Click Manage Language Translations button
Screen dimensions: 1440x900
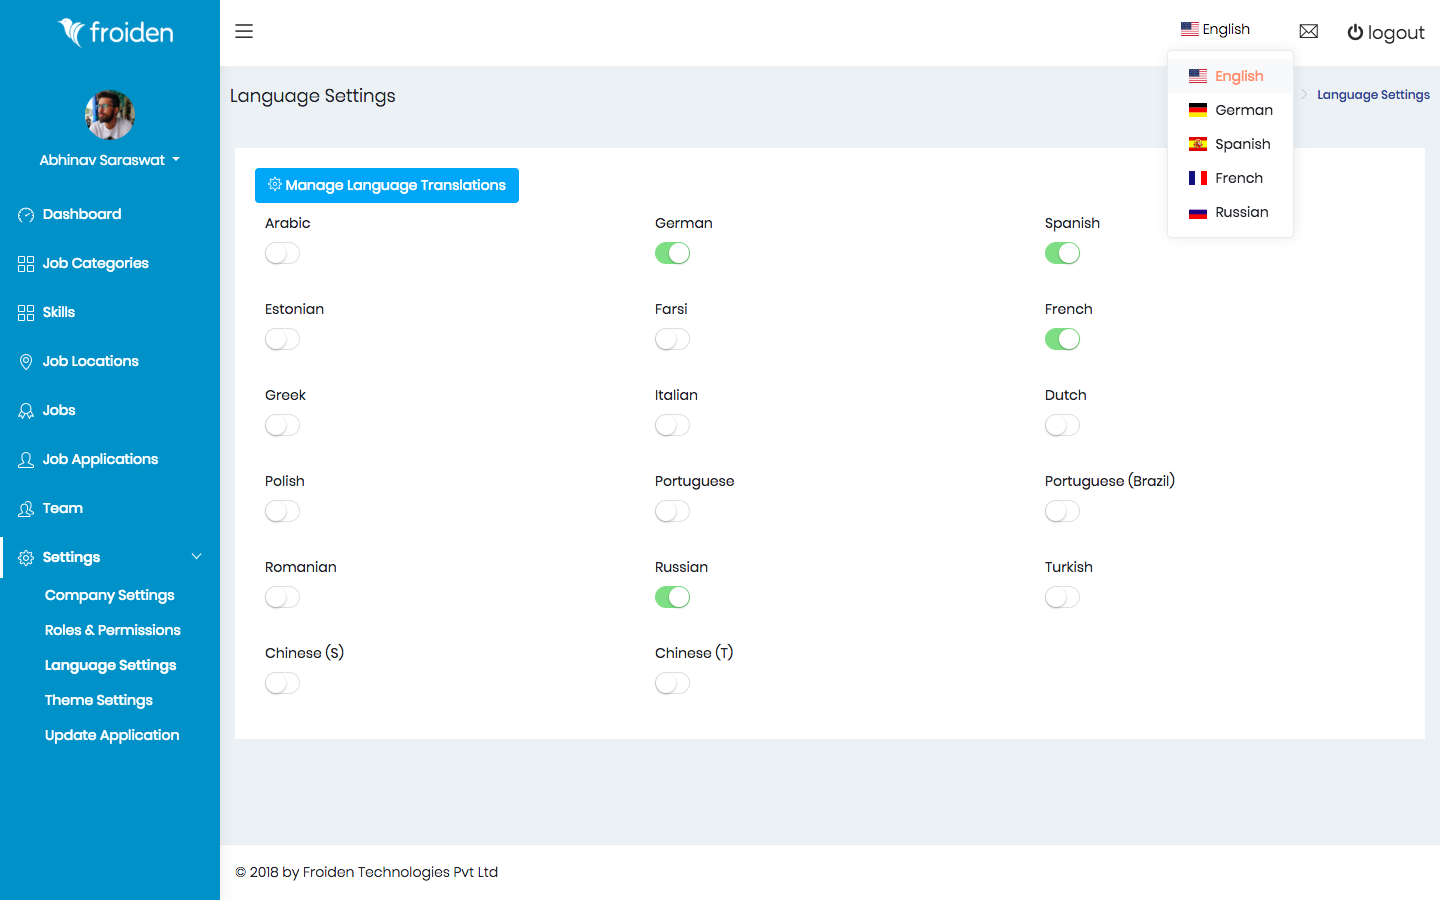[x=387, y=185]
